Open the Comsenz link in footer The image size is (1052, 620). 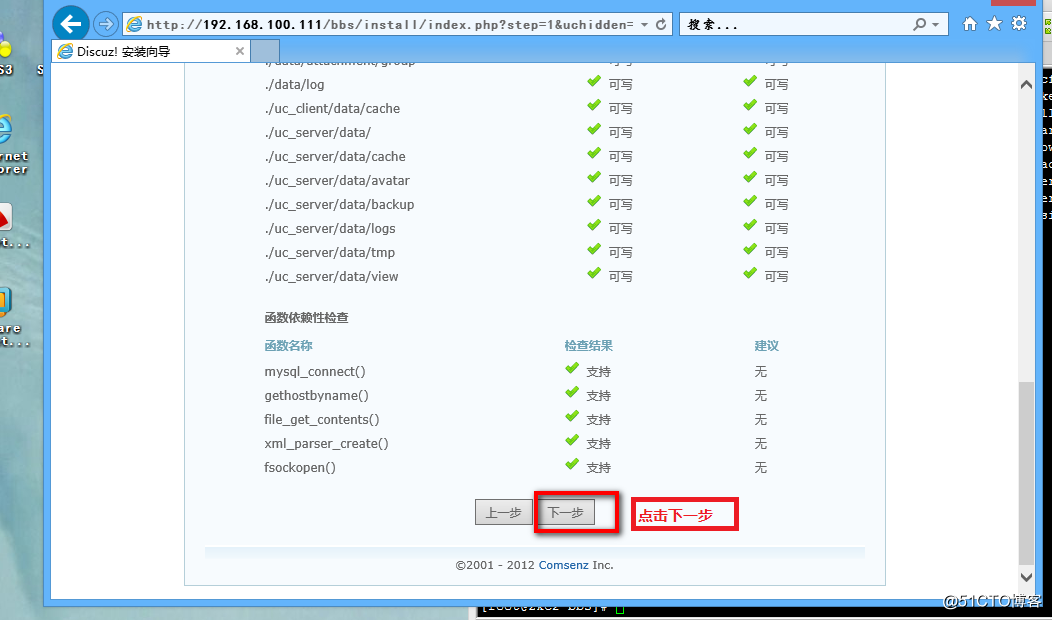(x=564, y=565)
